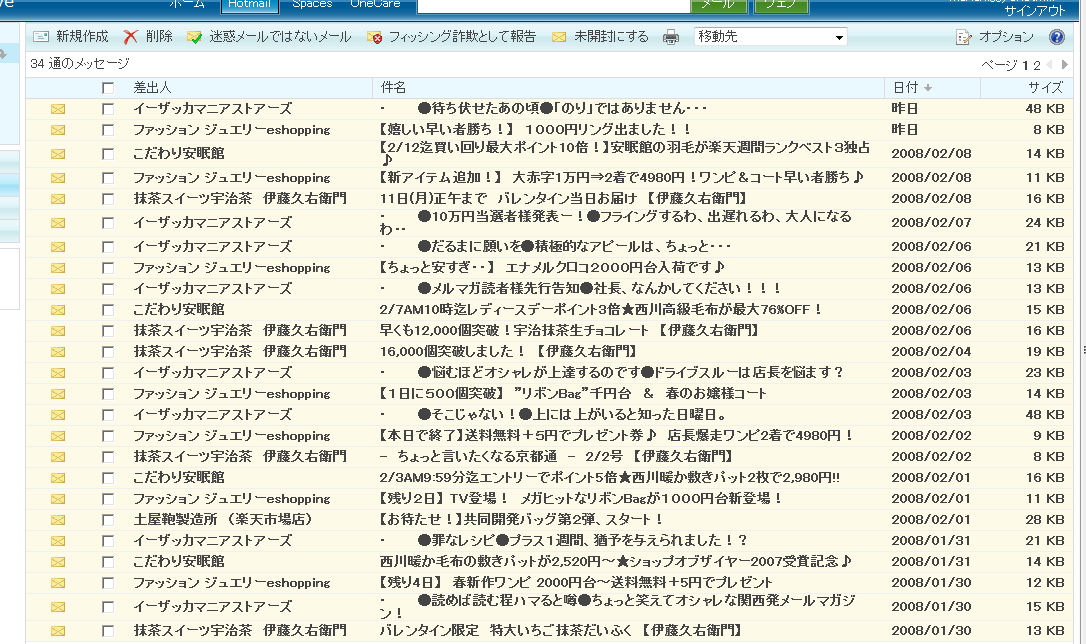
Task: Click the green メール search button
Action: point(719,5)
